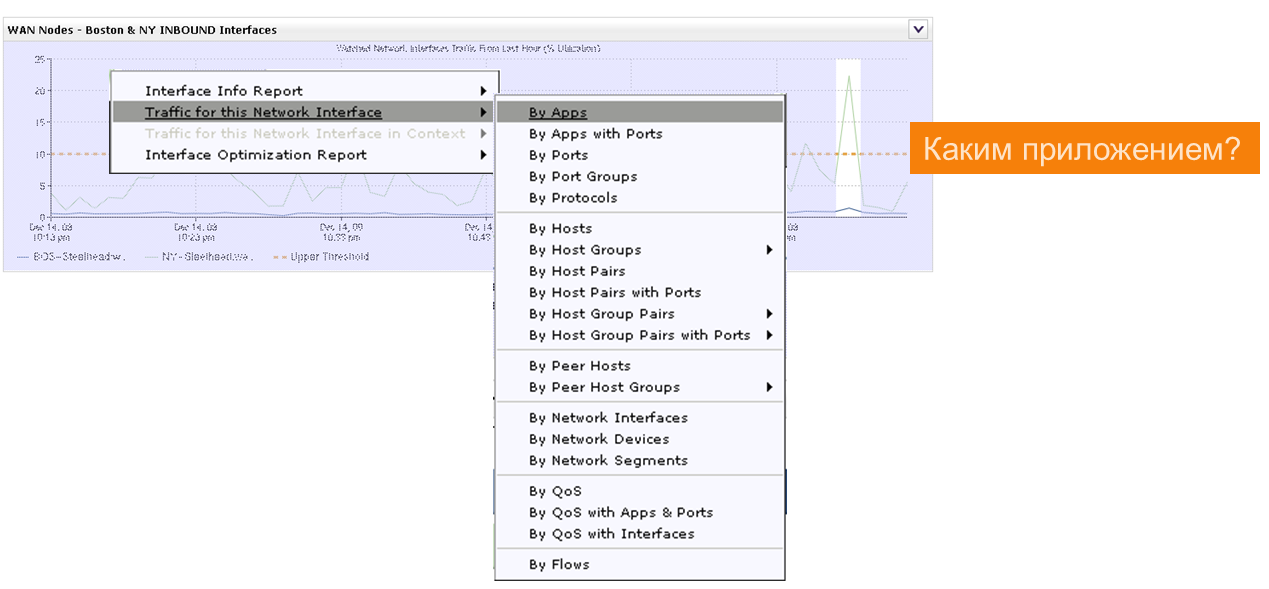Click the By Flows entry
Screen dimensions: 1269x589
point(559,565)
